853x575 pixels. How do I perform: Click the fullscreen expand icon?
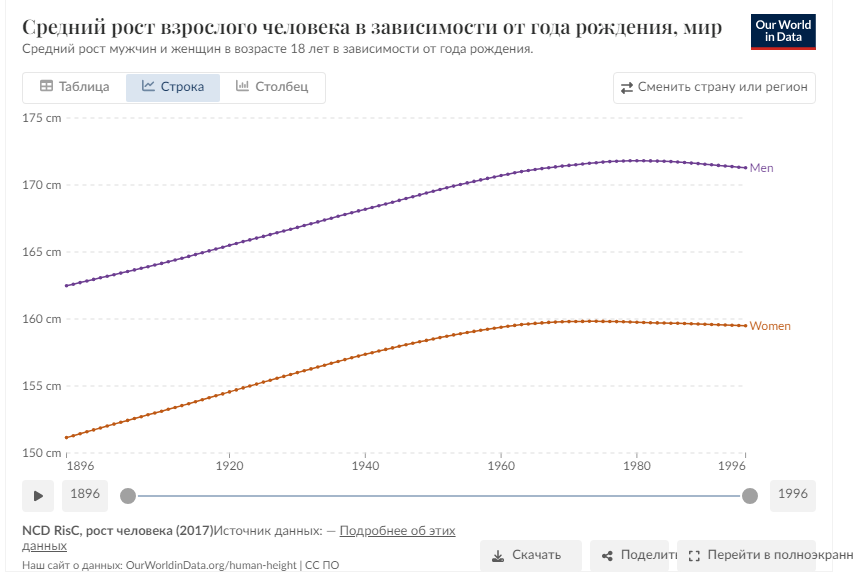[x=694, y=555]
